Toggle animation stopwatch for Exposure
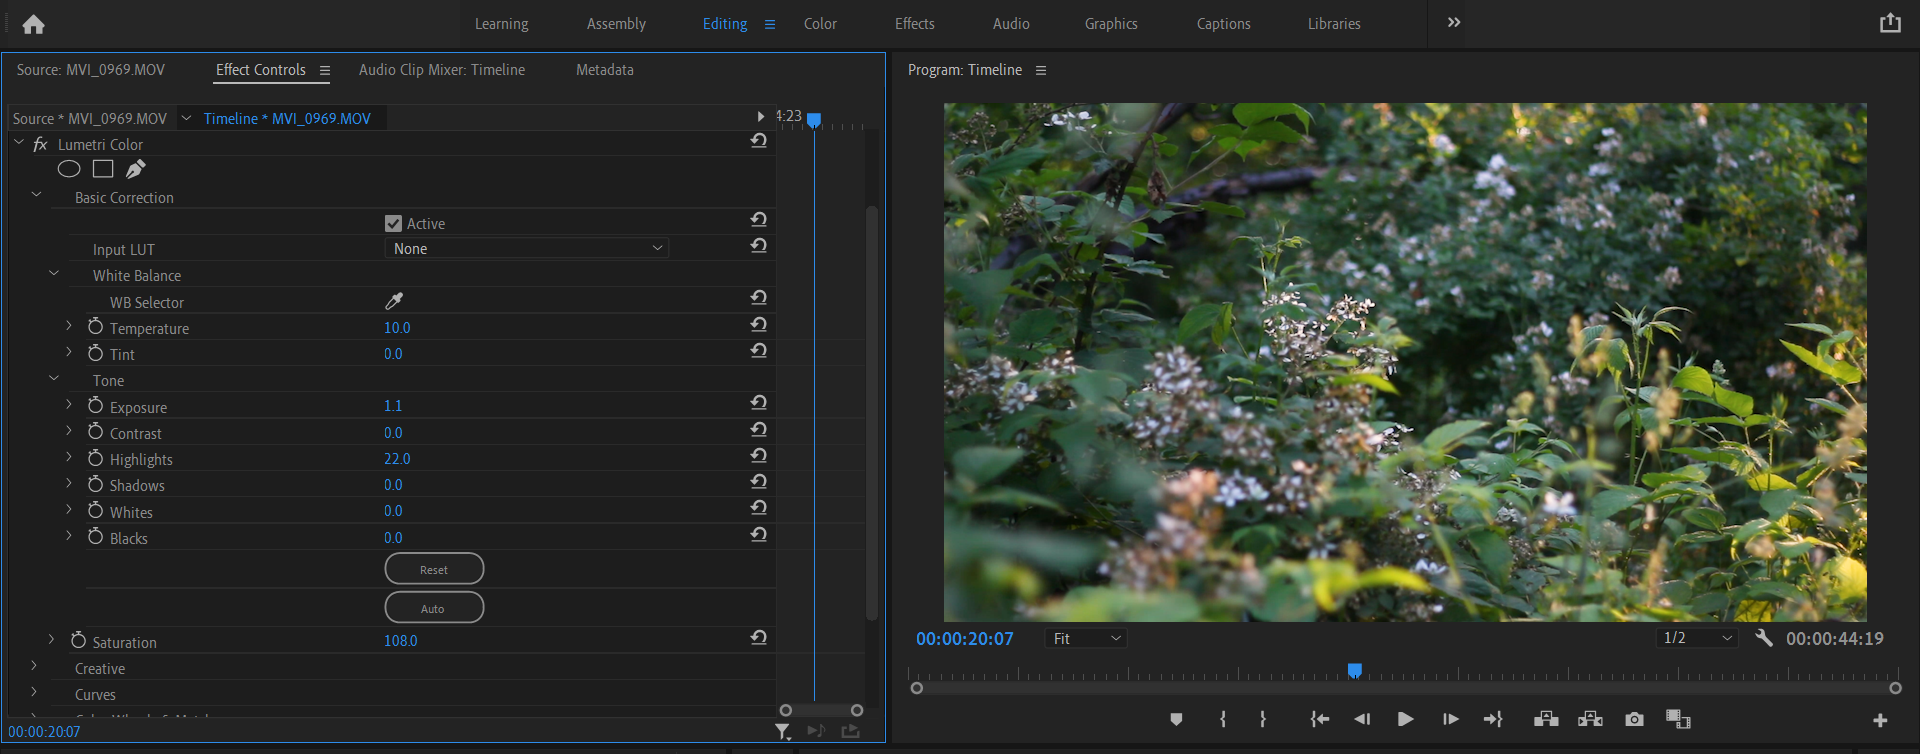The image size is (1920, 754). (96, 405)
